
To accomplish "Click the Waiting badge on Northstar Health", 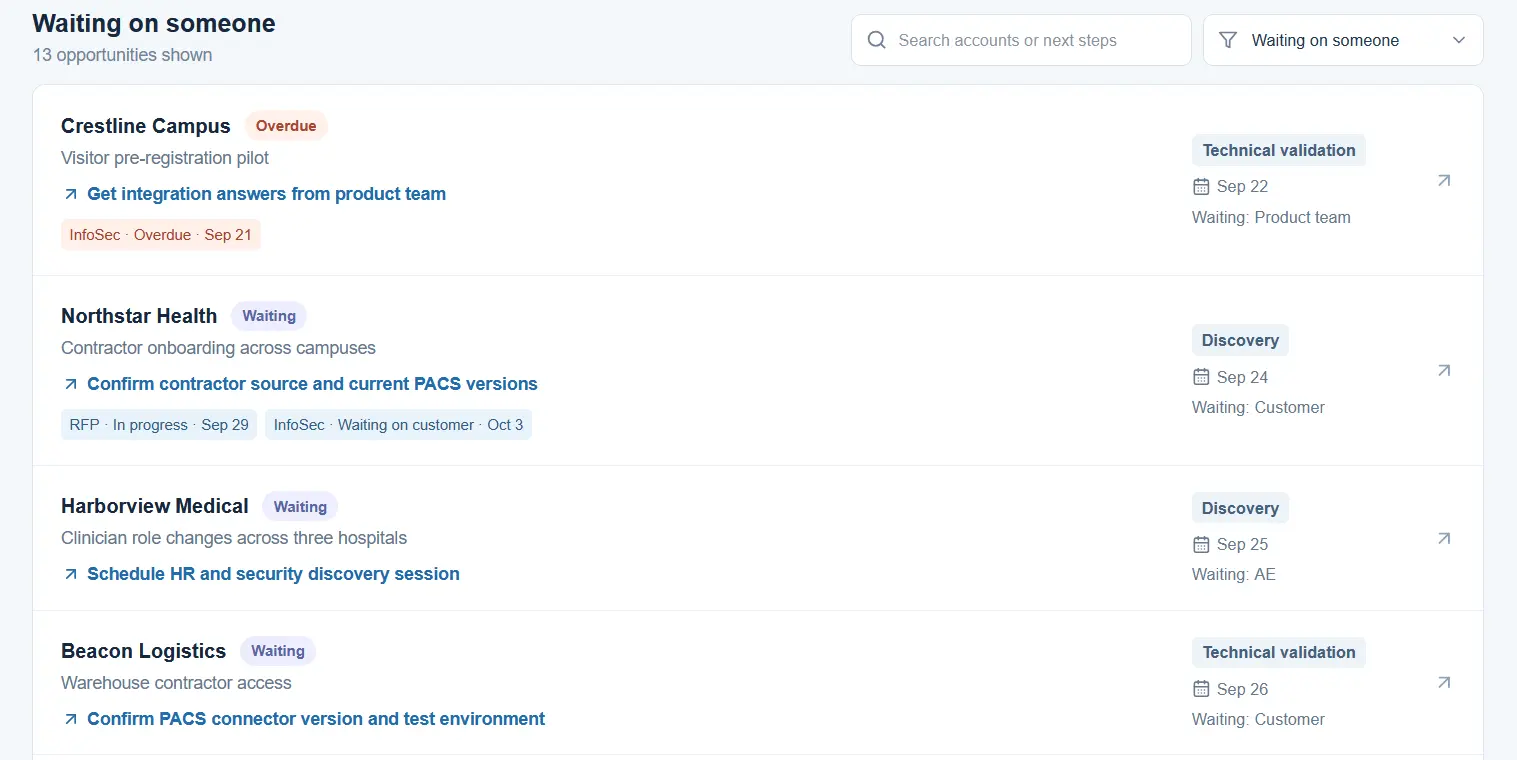I will pos(269,316).
